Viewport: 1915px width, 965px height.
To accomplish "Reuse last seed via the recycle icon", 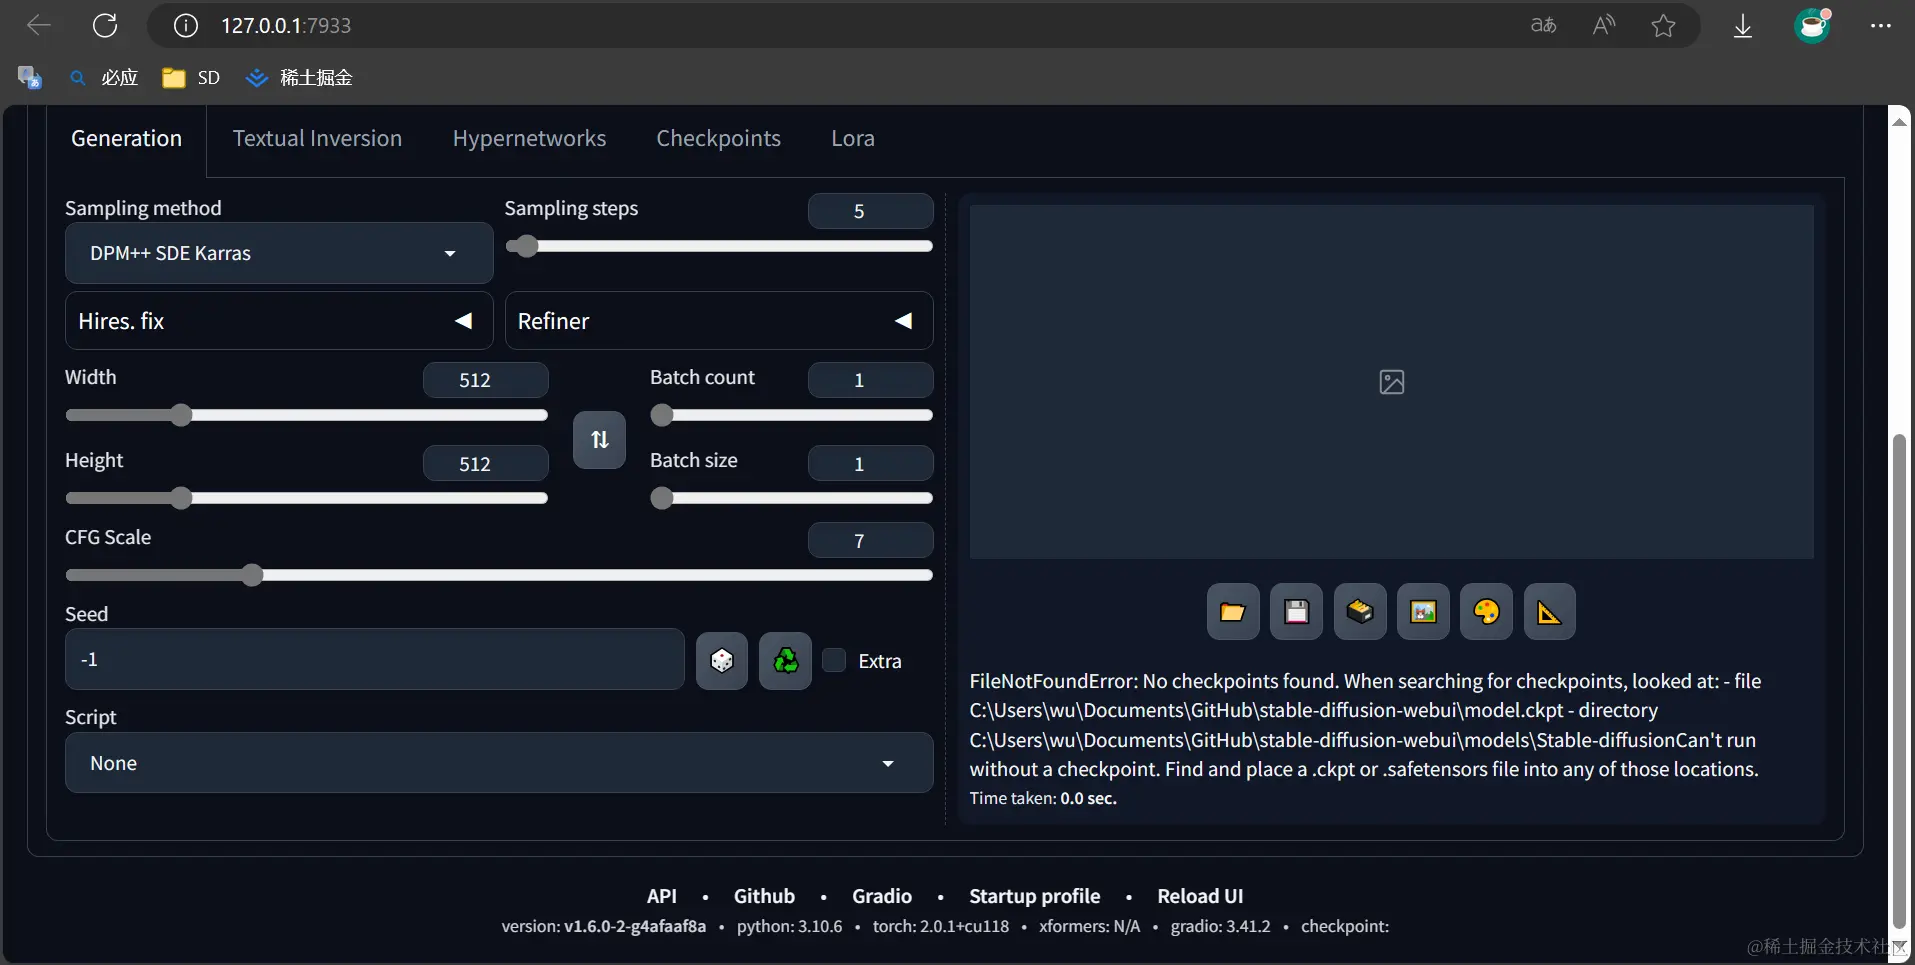I will click(785, 660).
